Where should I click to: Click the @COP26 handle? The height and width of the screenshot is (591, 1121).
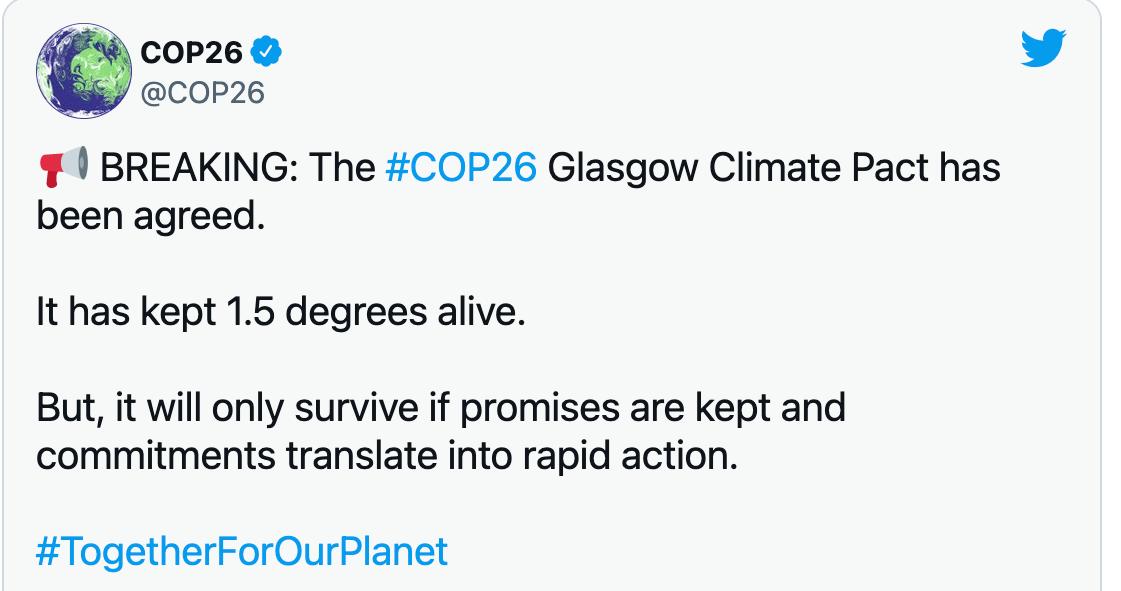[x=204, y=93]
